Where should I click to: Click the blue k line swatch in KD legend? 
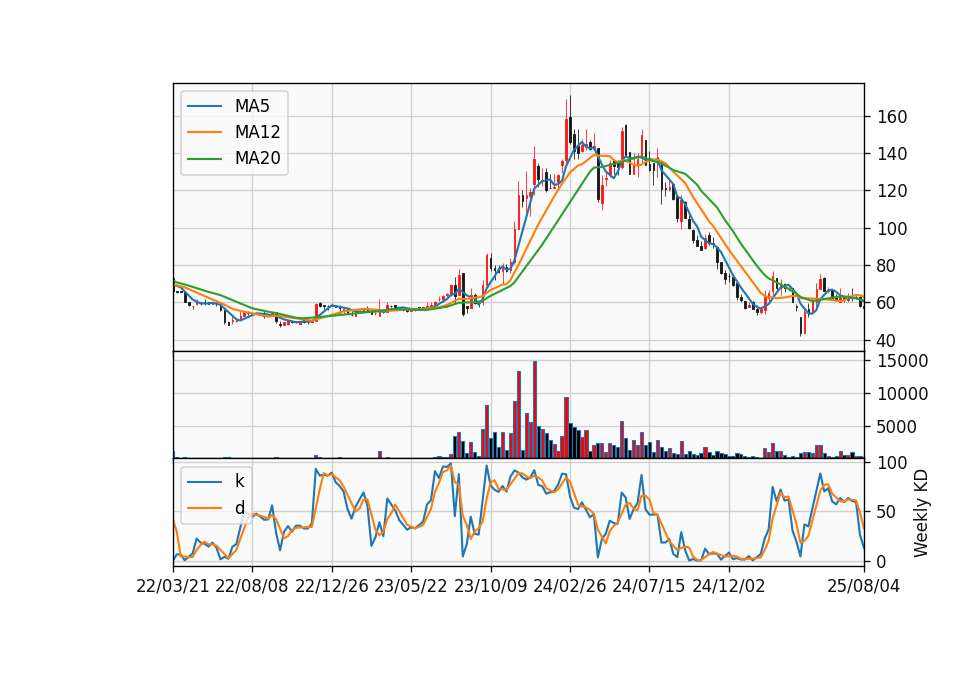coord(204,482)
